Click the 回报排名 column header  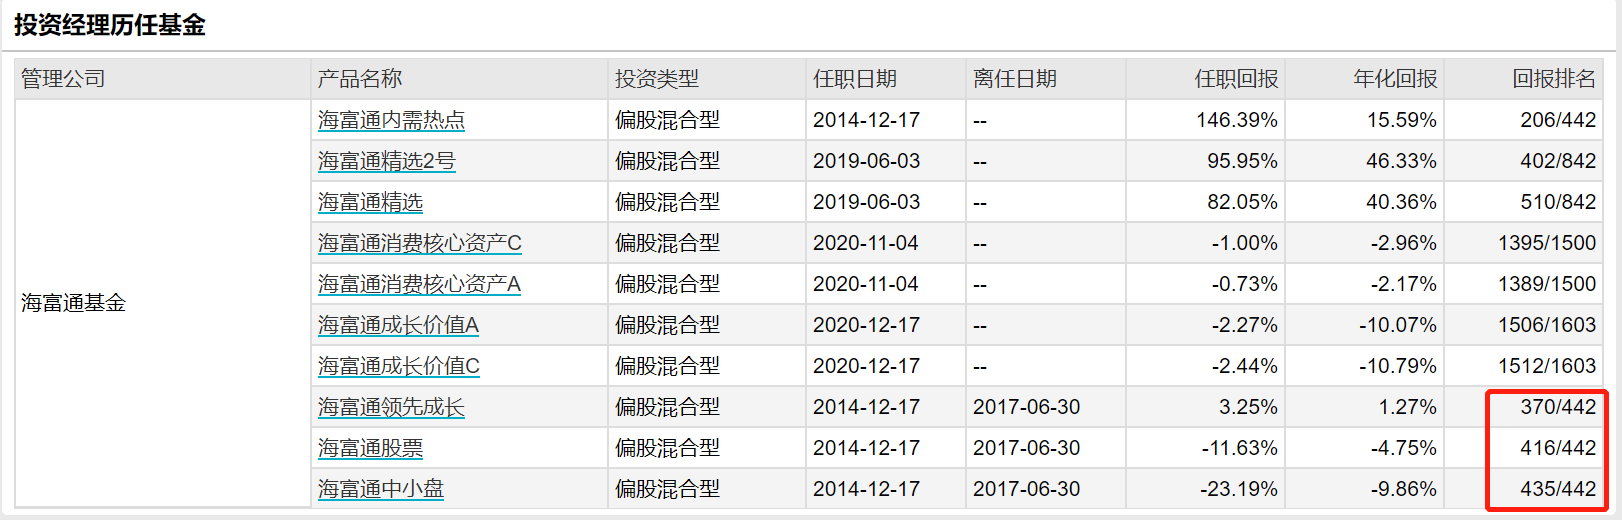(1553, 79)
